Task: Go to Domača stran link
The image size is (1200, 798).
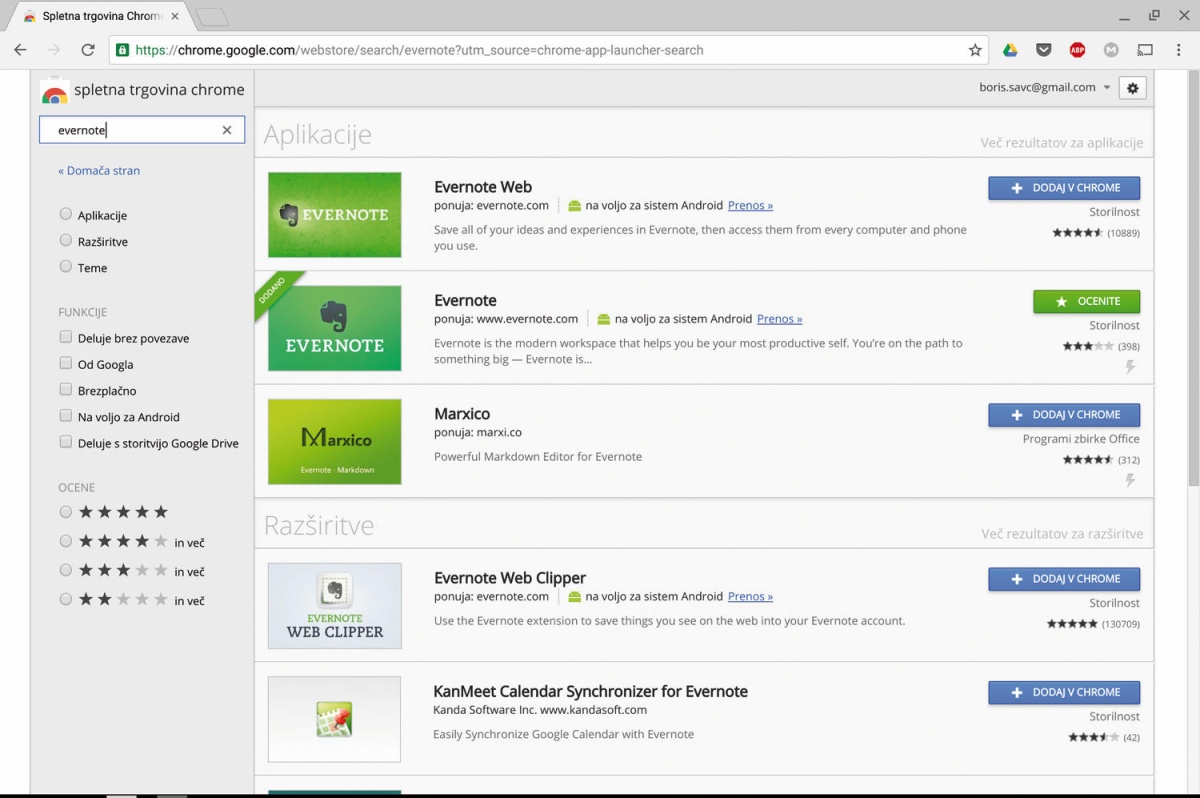Action: click(99, 170)
